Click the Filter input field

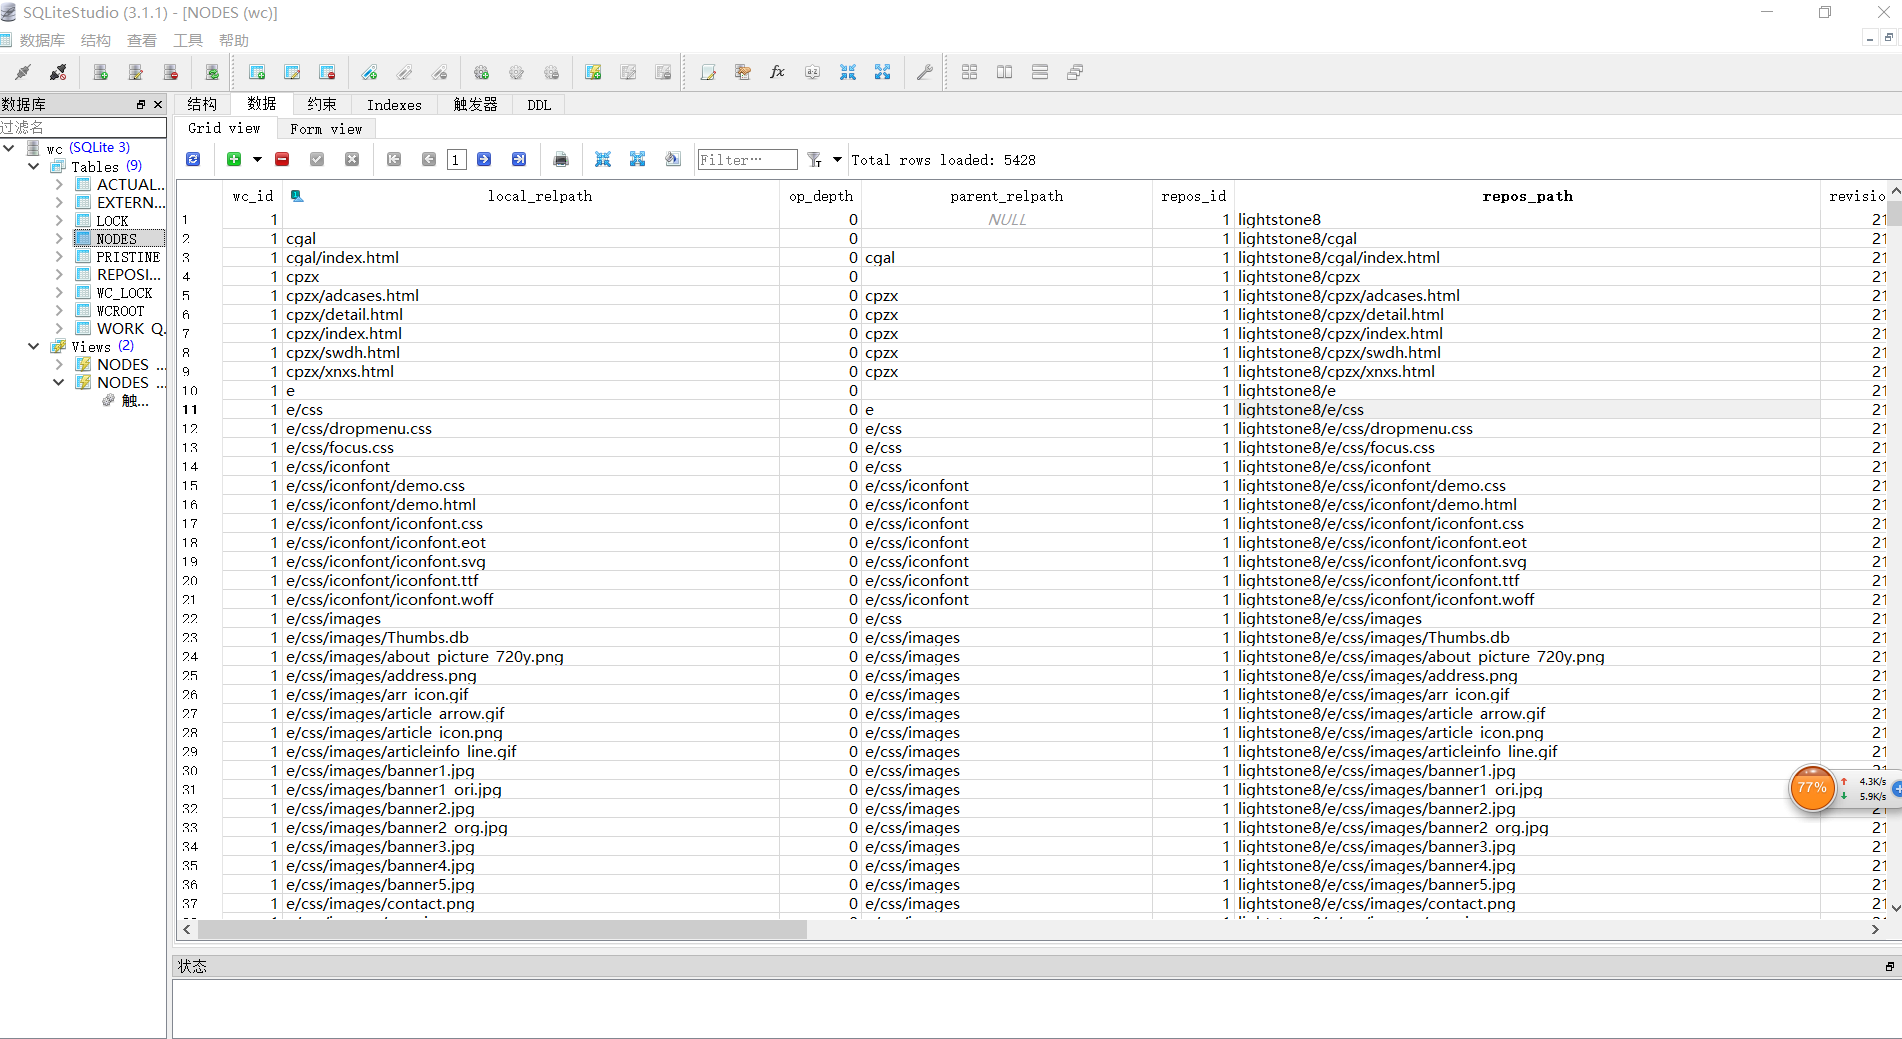click(x=746, y=160)
